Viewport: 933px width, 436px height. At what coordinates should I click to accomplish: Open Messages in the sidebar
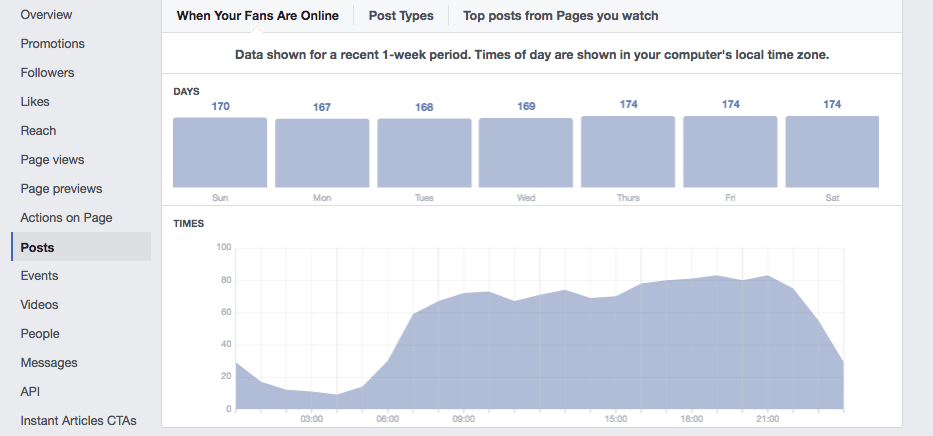pyautogui.click(x=49, y=363)
